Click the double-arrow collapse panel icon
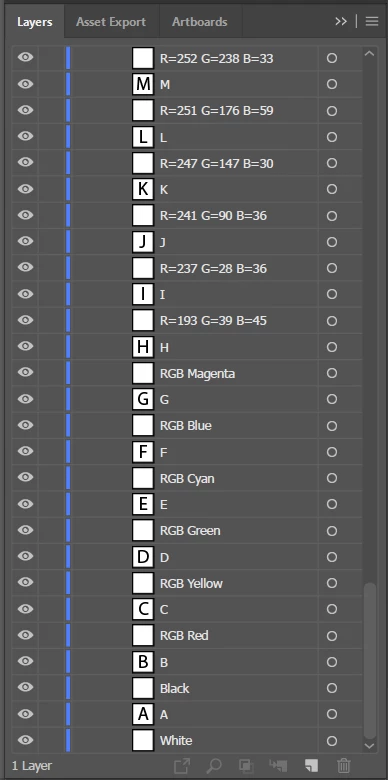The width and height of the screenshot is (388, 780). pos(341,21)
